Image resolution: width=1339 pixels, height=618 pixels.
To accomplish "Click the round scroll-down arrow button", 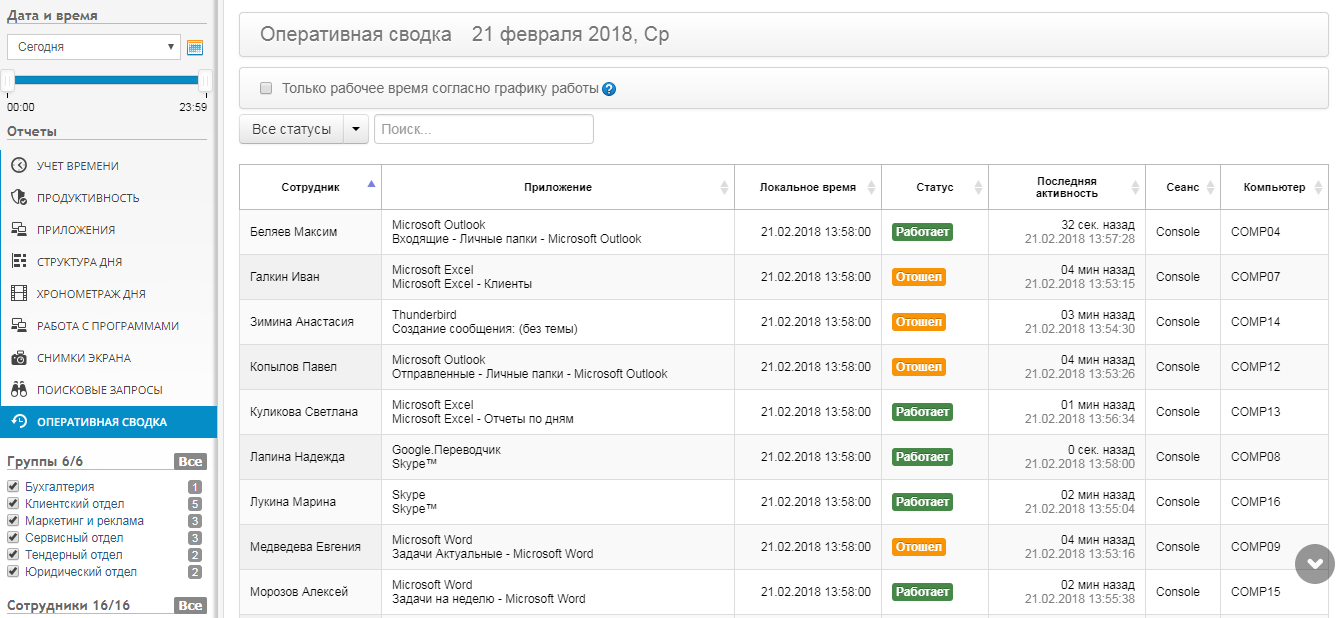I will pos(1314,563).
